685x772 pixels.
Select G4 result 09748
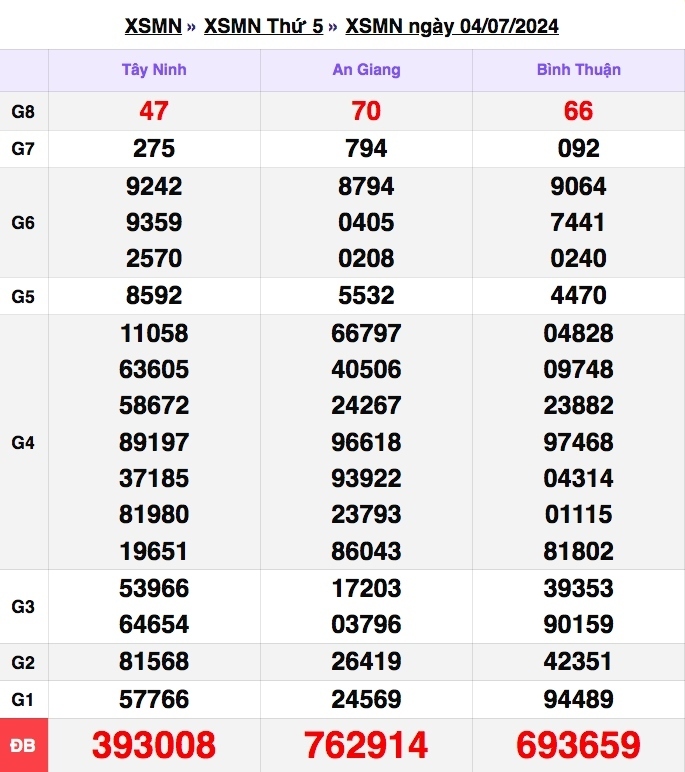click(578, 369)
